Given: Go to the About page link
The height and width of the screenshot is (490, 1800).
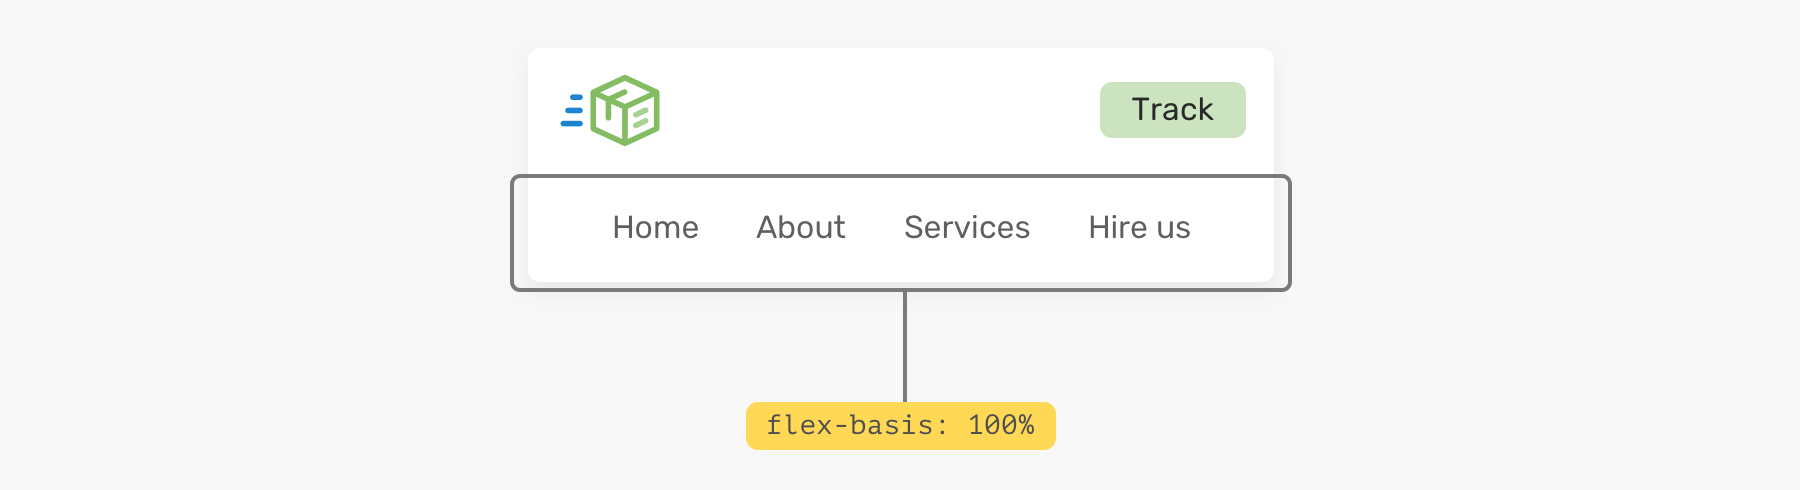Looking at the screenshot, I should (x=800, y=228).
